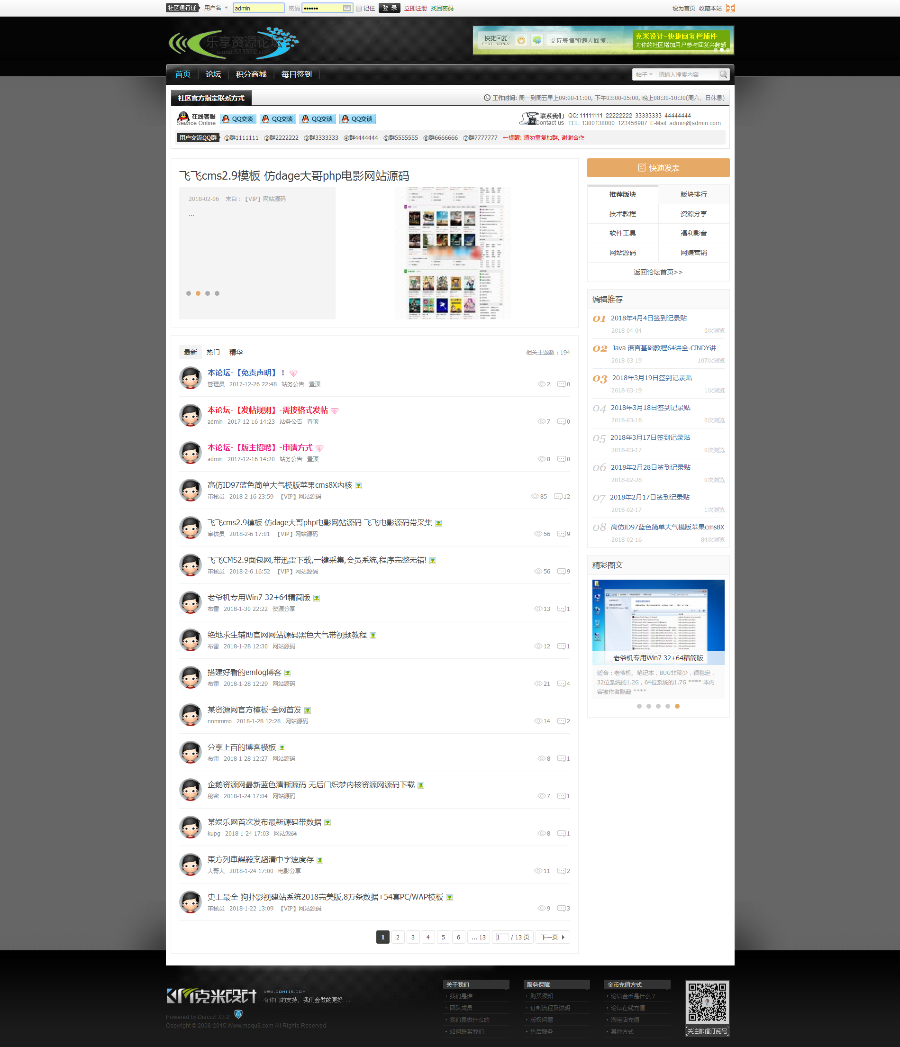Viewport: 900px width, 1047px height.
Task: Click the header banner advertisement
Action: click(x=603, y=40)
